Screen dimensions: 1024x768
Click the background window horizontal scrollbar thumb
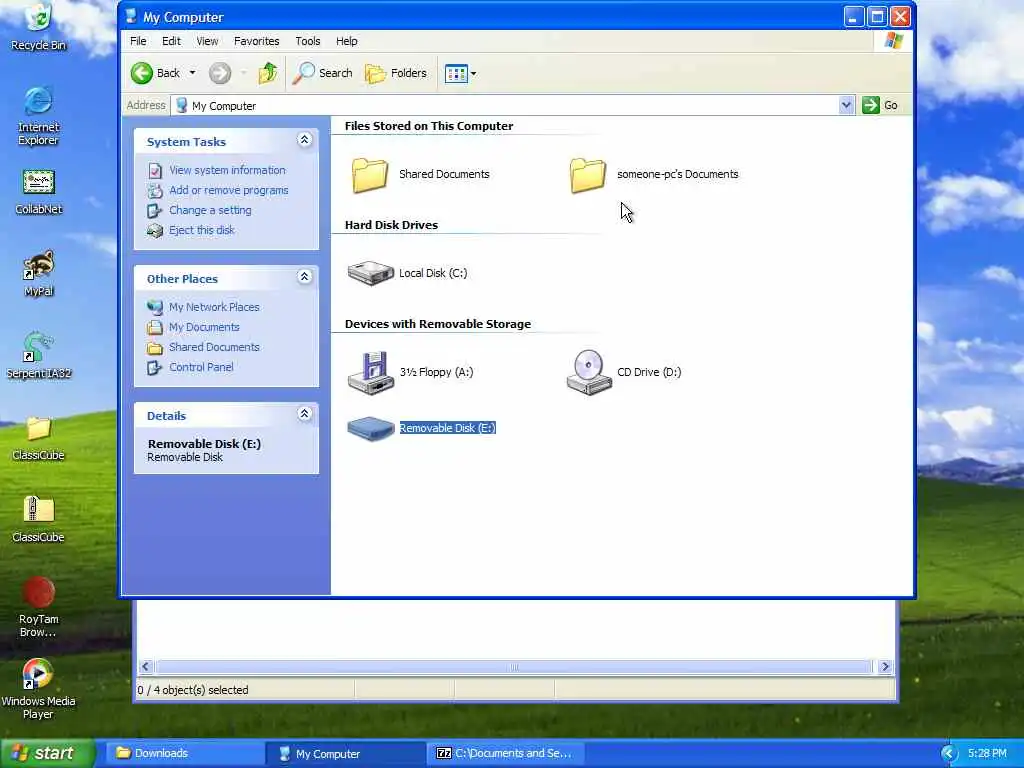[514, 667]
